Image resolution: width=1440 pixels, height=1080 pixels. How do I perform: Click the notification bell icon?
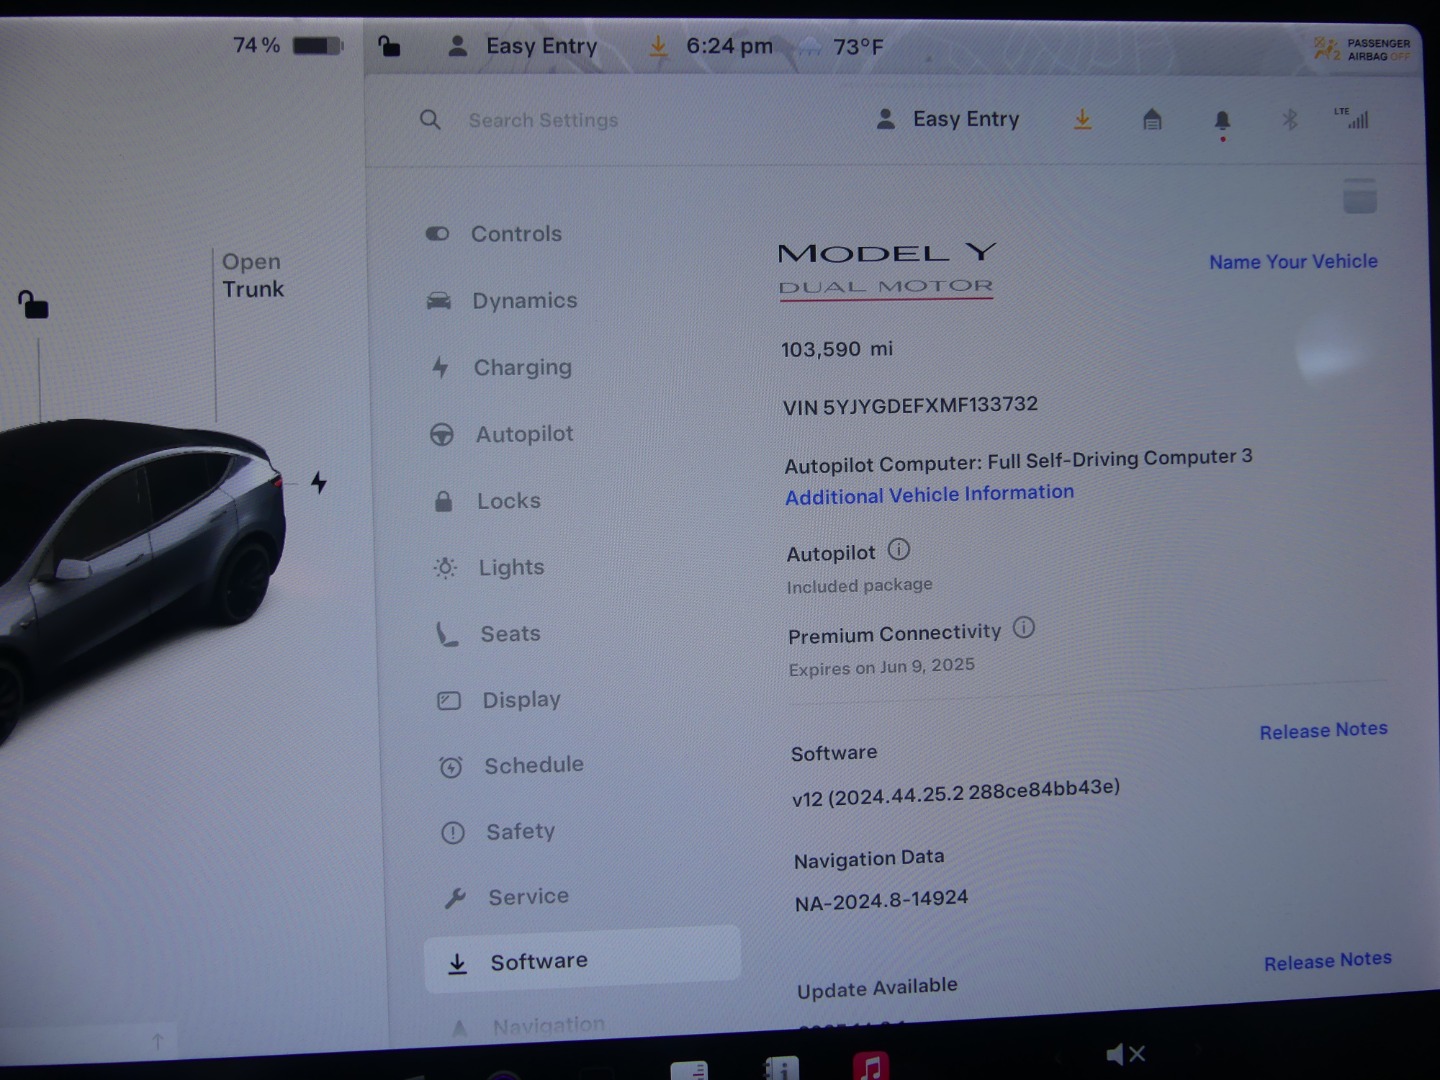click(x=1222, y=121)
